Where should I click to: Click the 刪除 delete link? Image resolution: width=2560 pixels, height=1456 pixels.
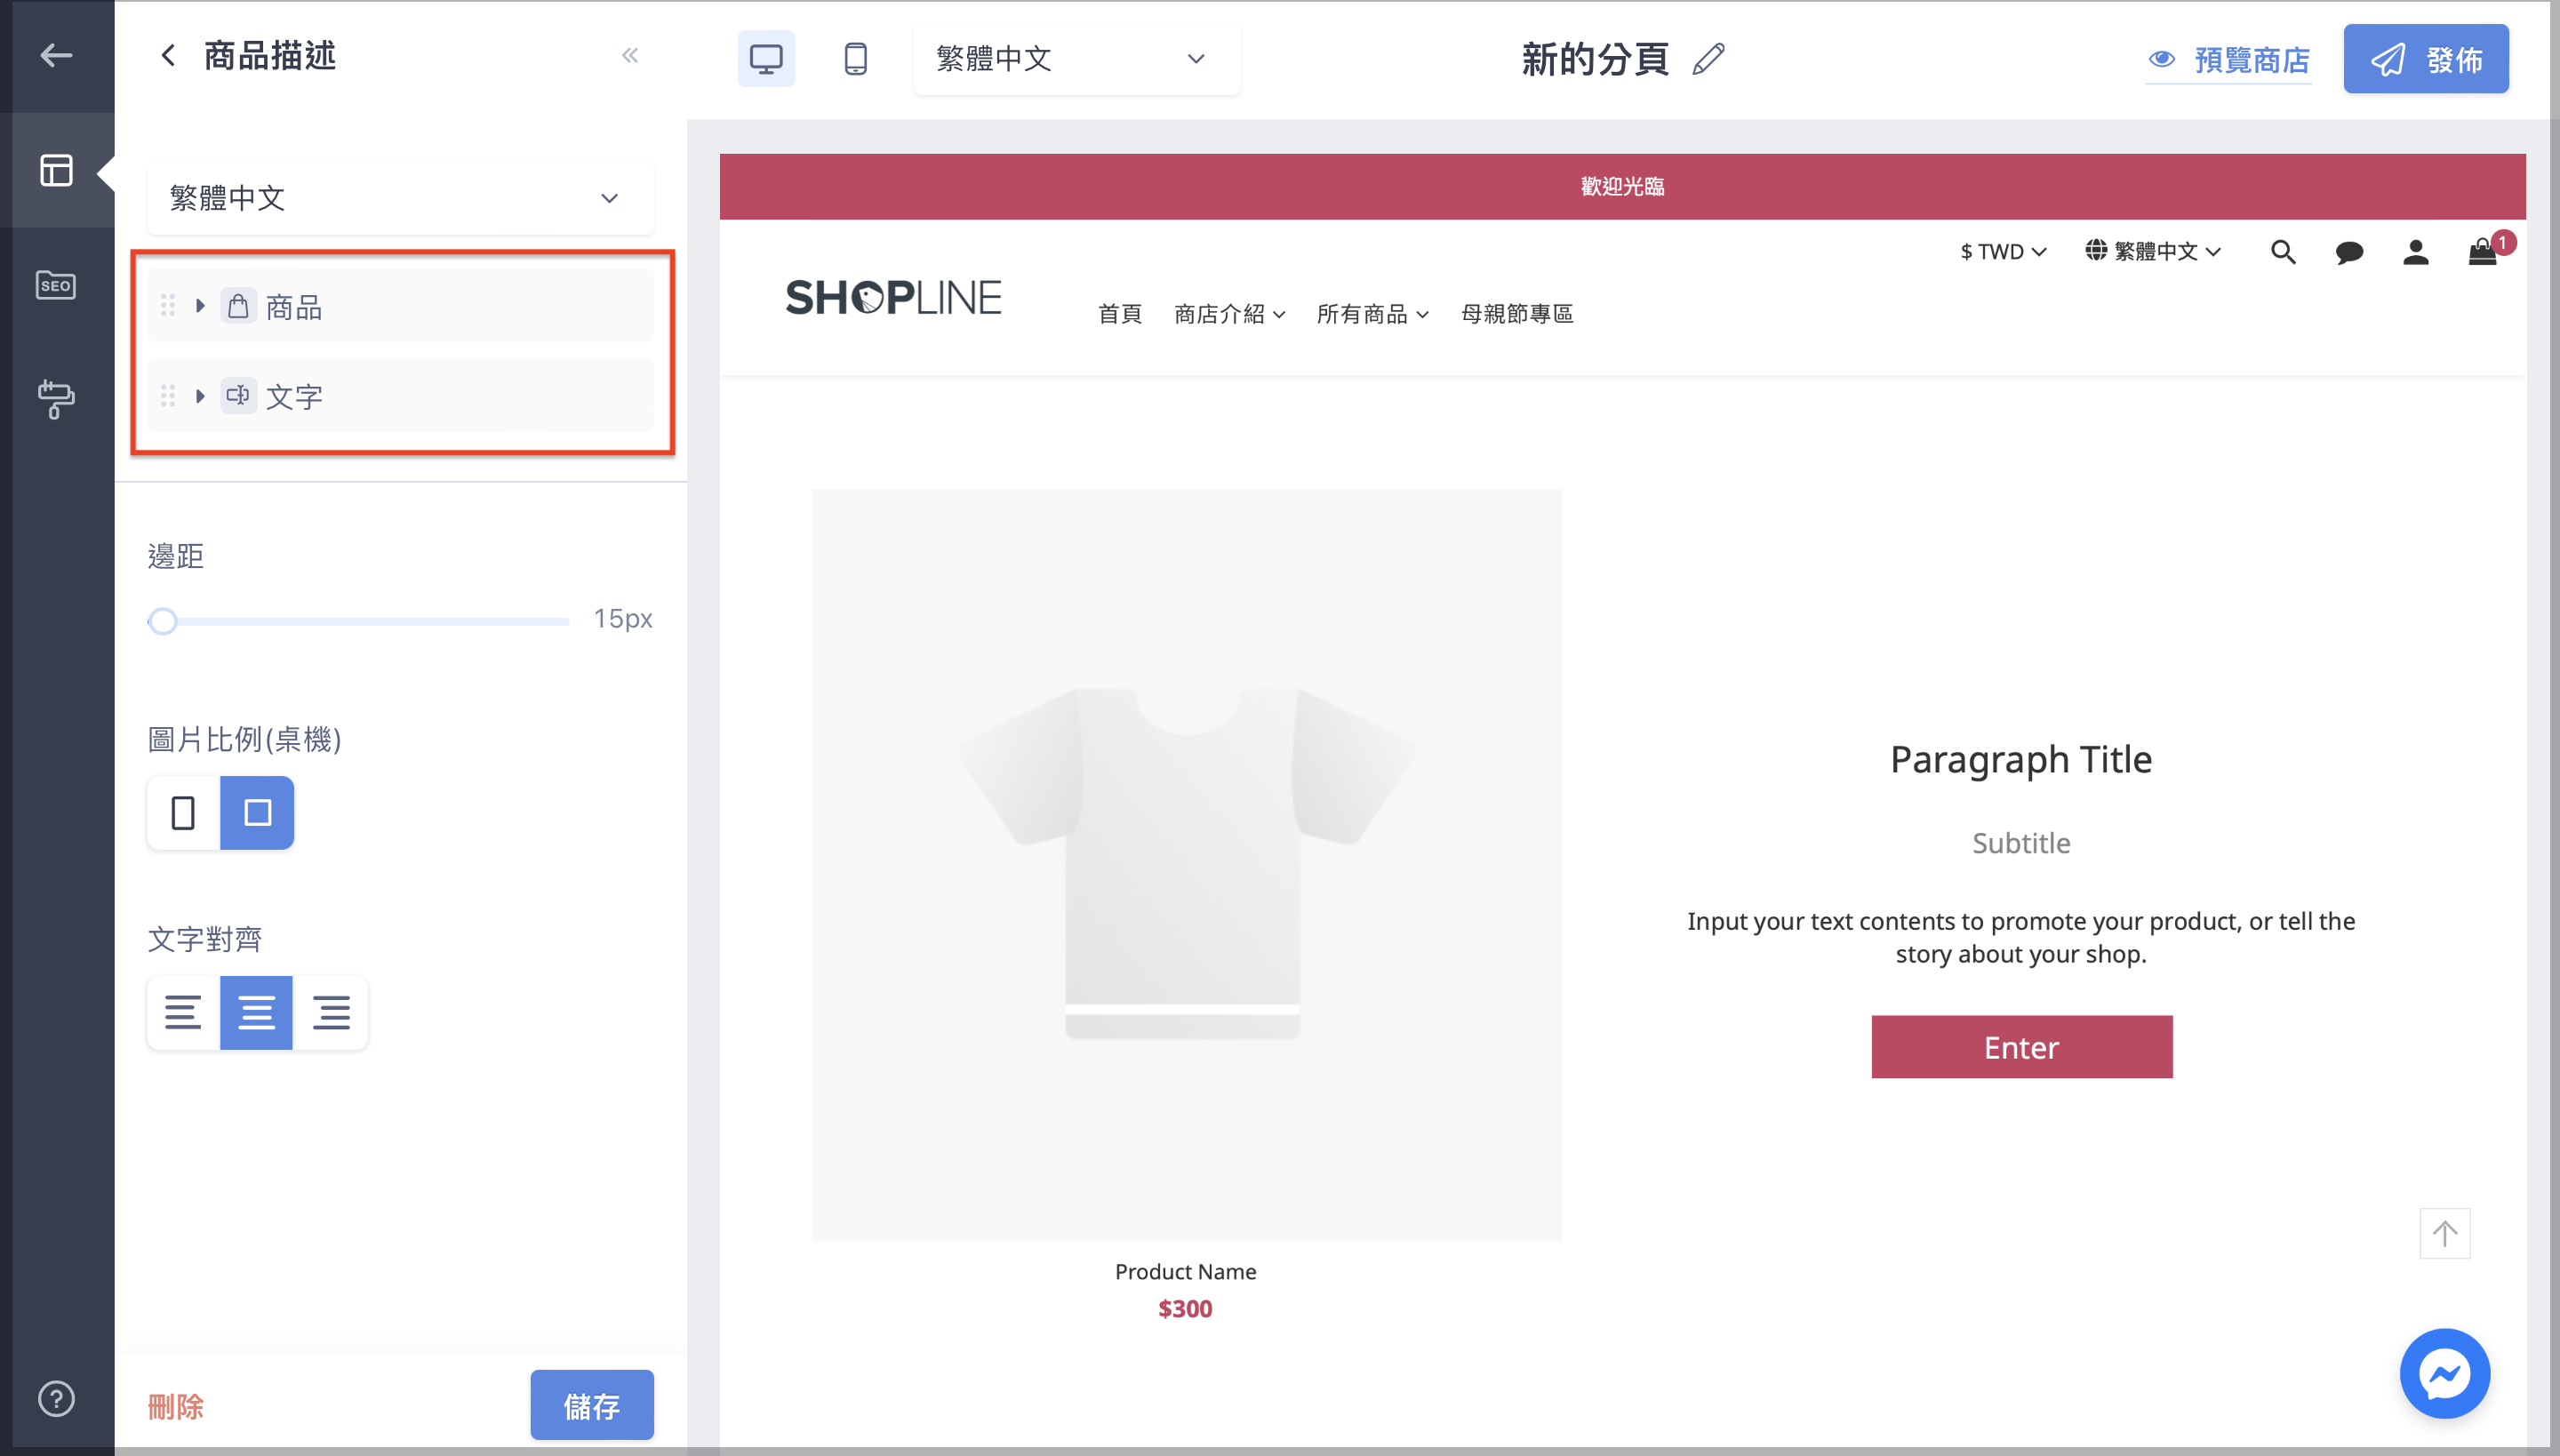pyautogui.click(x=175, y=1406)
